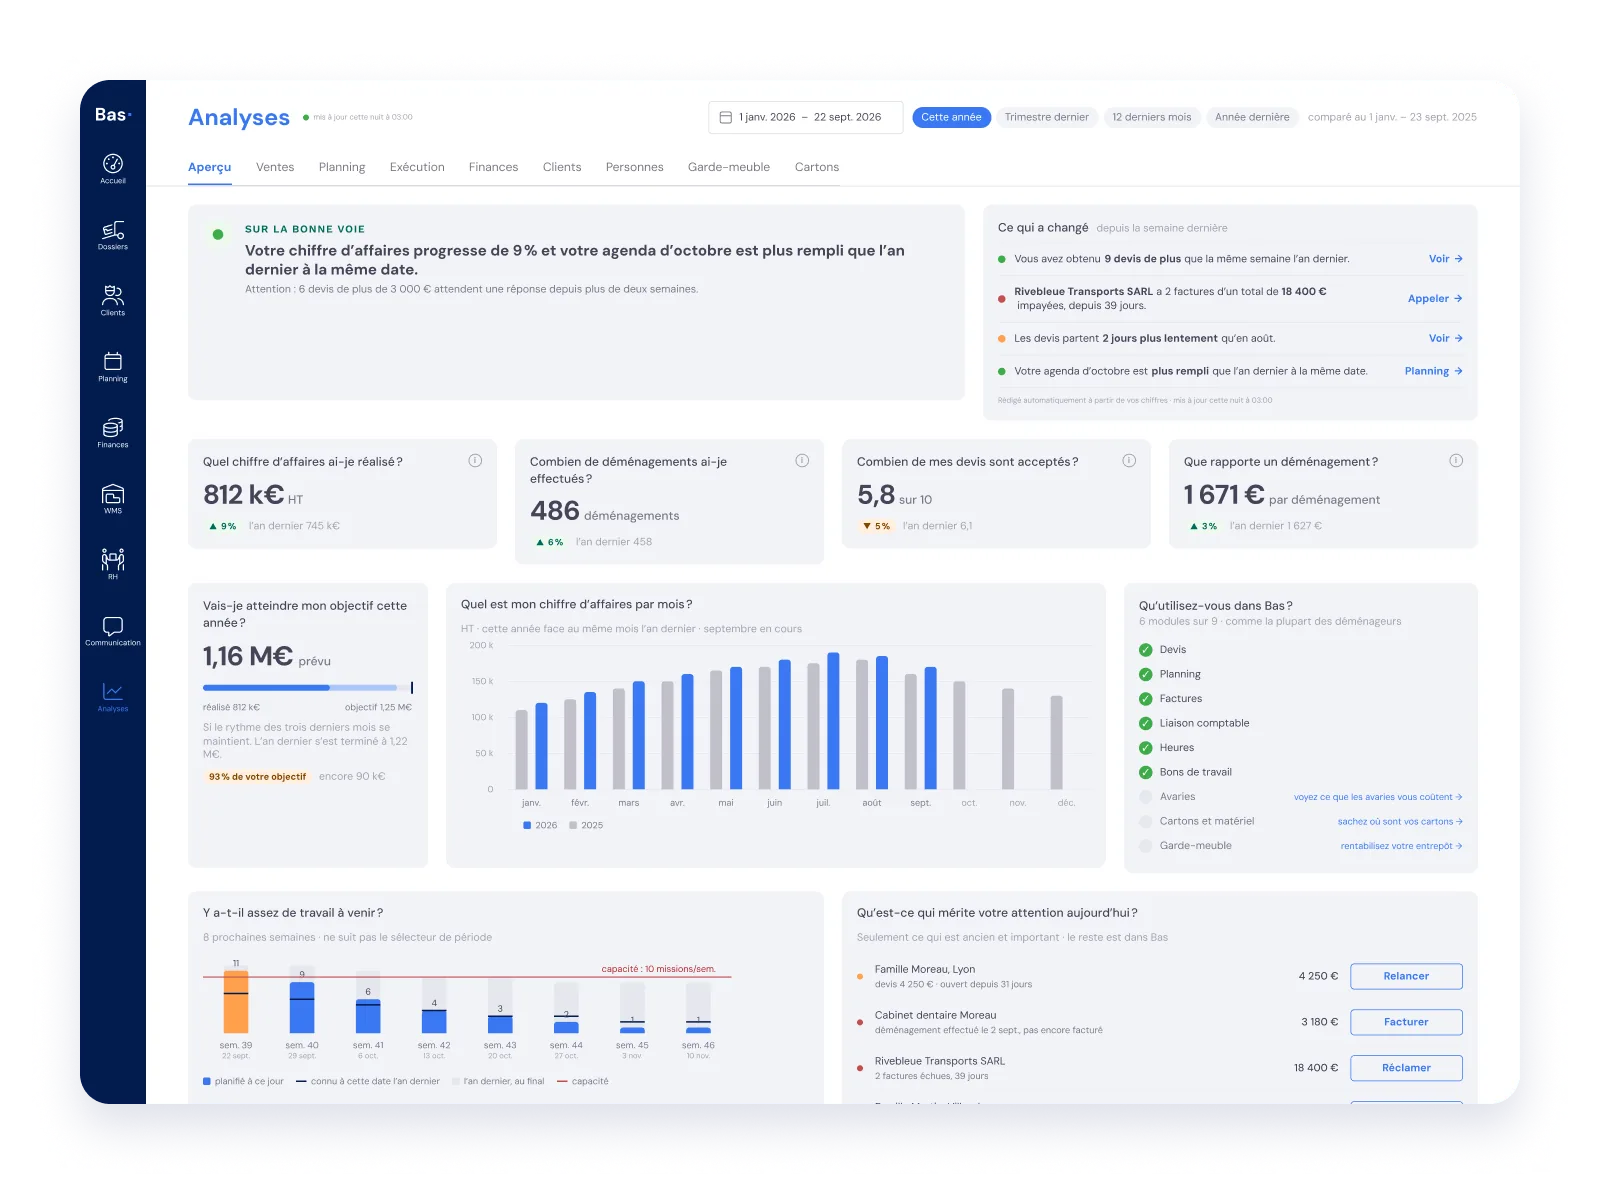Open the Clients sidebar icon
Screen dimensions: 1600x1184
pyautogui.click(x=113, y=300)
